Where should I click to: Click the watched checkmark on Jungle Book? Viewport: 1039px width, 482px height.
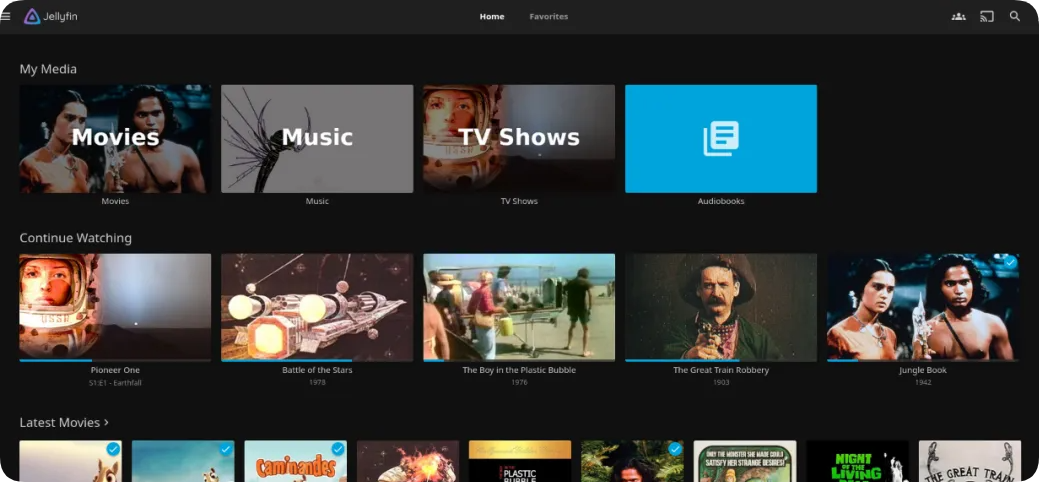pyautogui.click(x=1010, y=262)
